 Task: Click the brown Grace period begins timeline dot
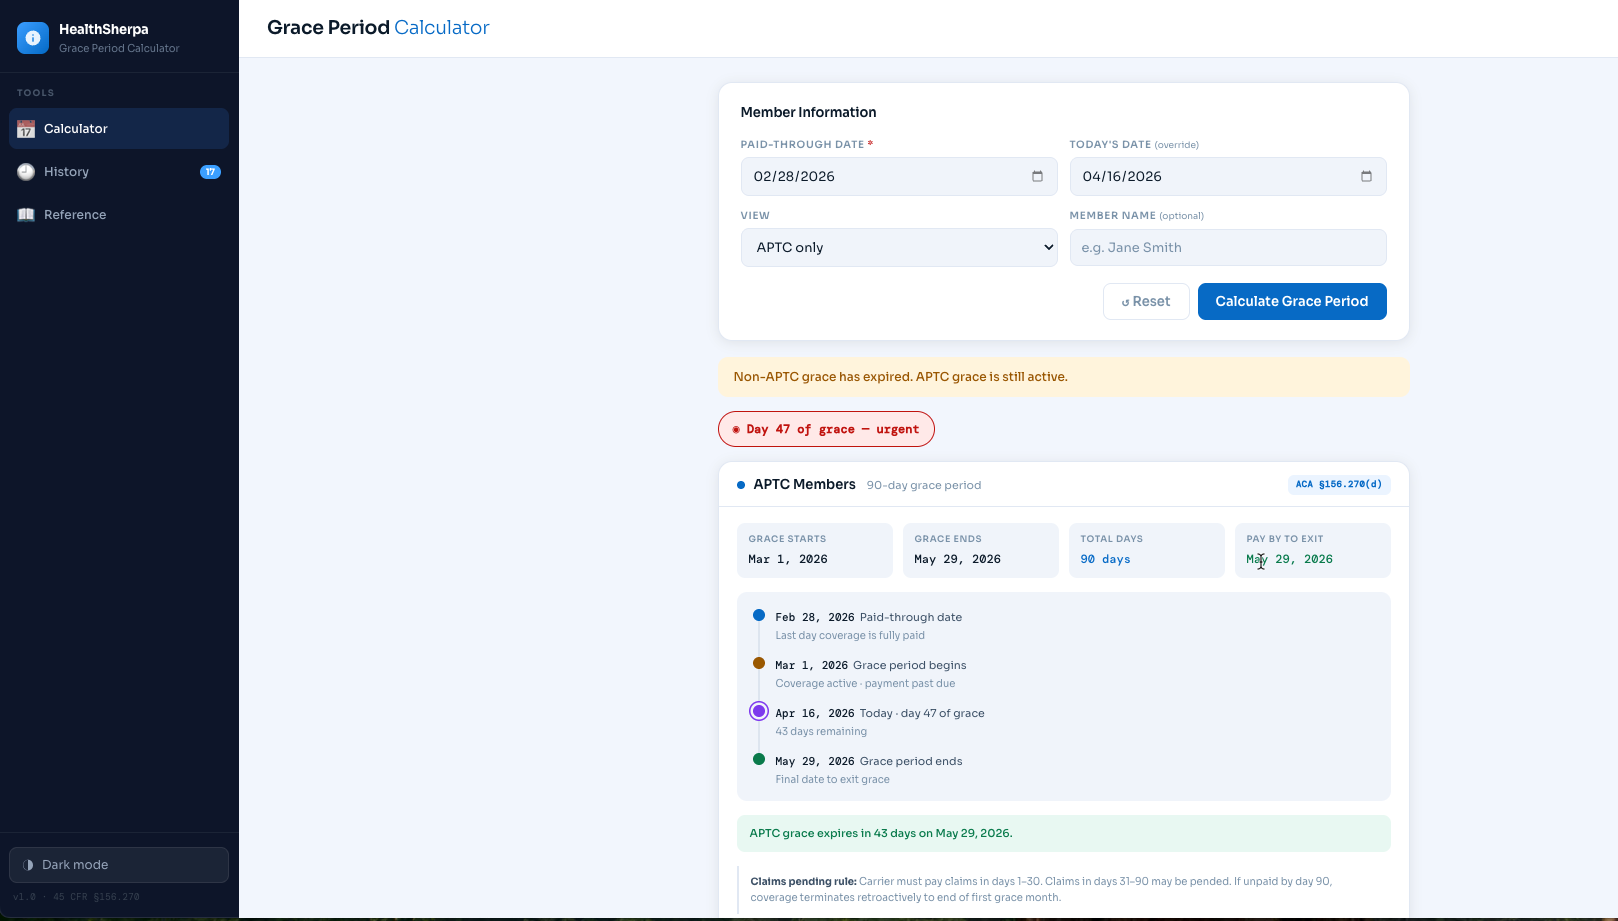coord(759,663)
